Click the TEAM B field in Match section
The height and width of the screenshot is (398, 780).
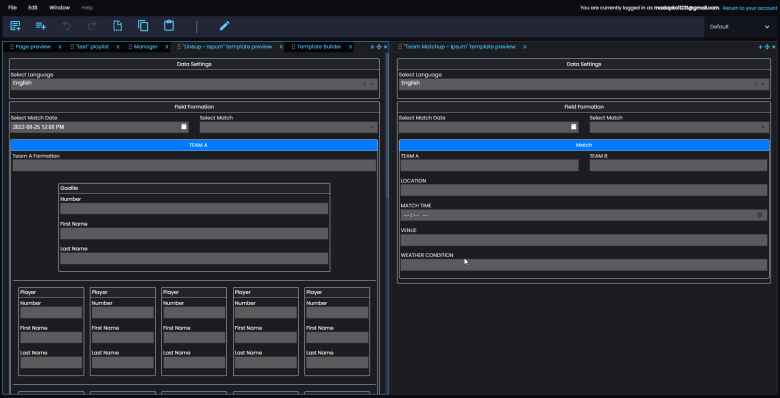tap(679, 165)
